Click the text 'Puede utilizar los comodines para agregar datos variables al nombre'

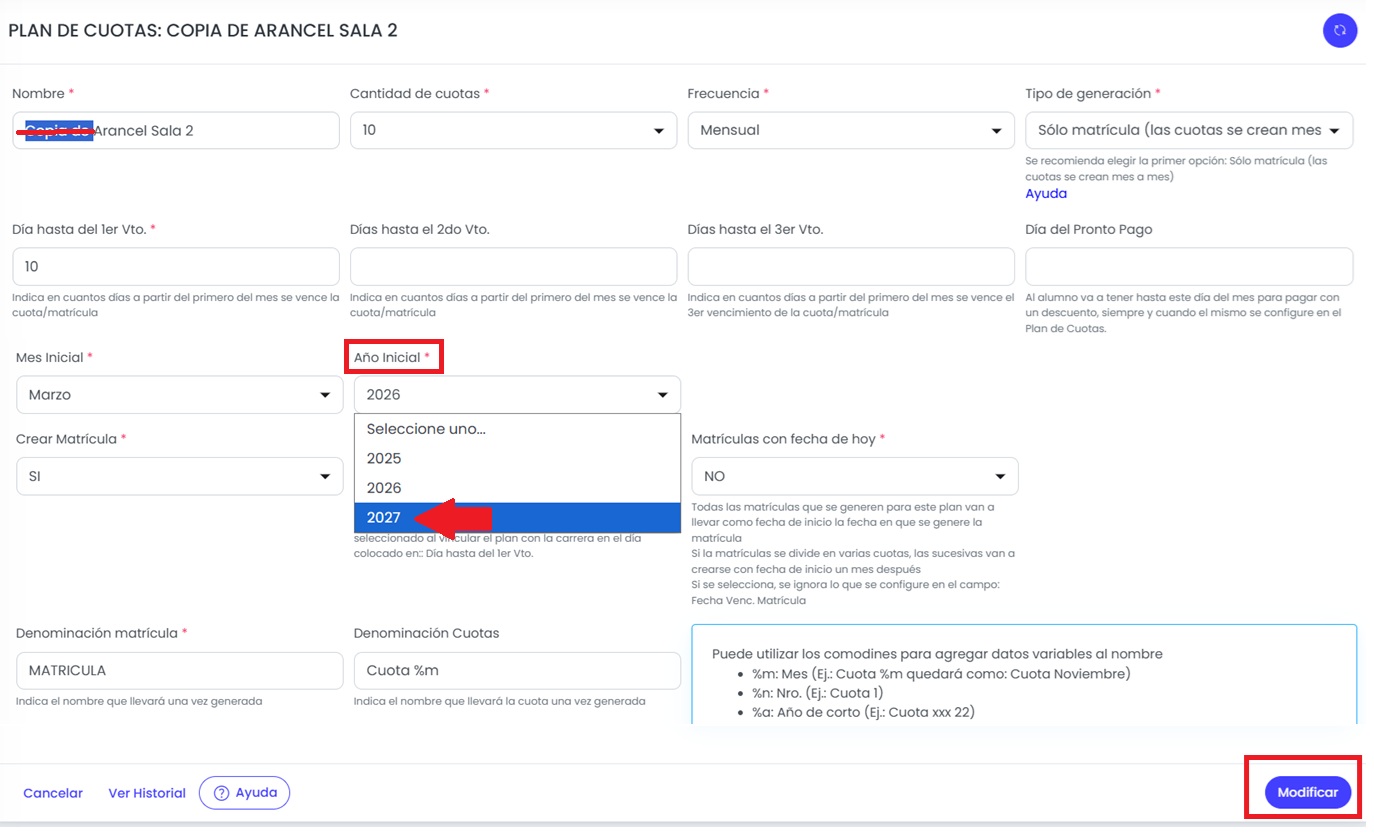937,654
